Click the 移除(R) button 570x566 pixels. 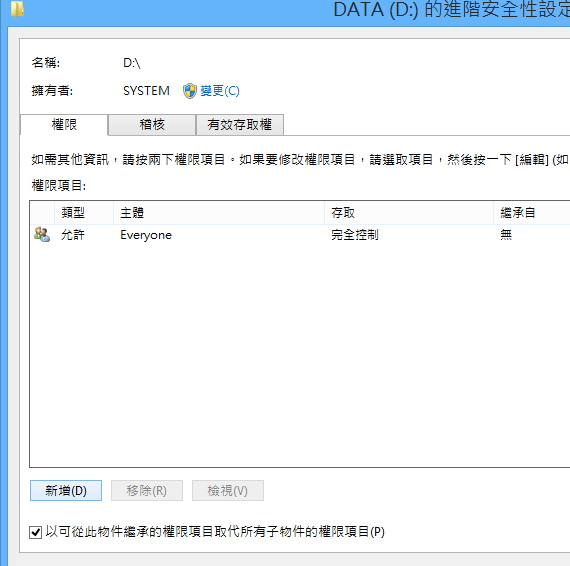coord(147,491)
